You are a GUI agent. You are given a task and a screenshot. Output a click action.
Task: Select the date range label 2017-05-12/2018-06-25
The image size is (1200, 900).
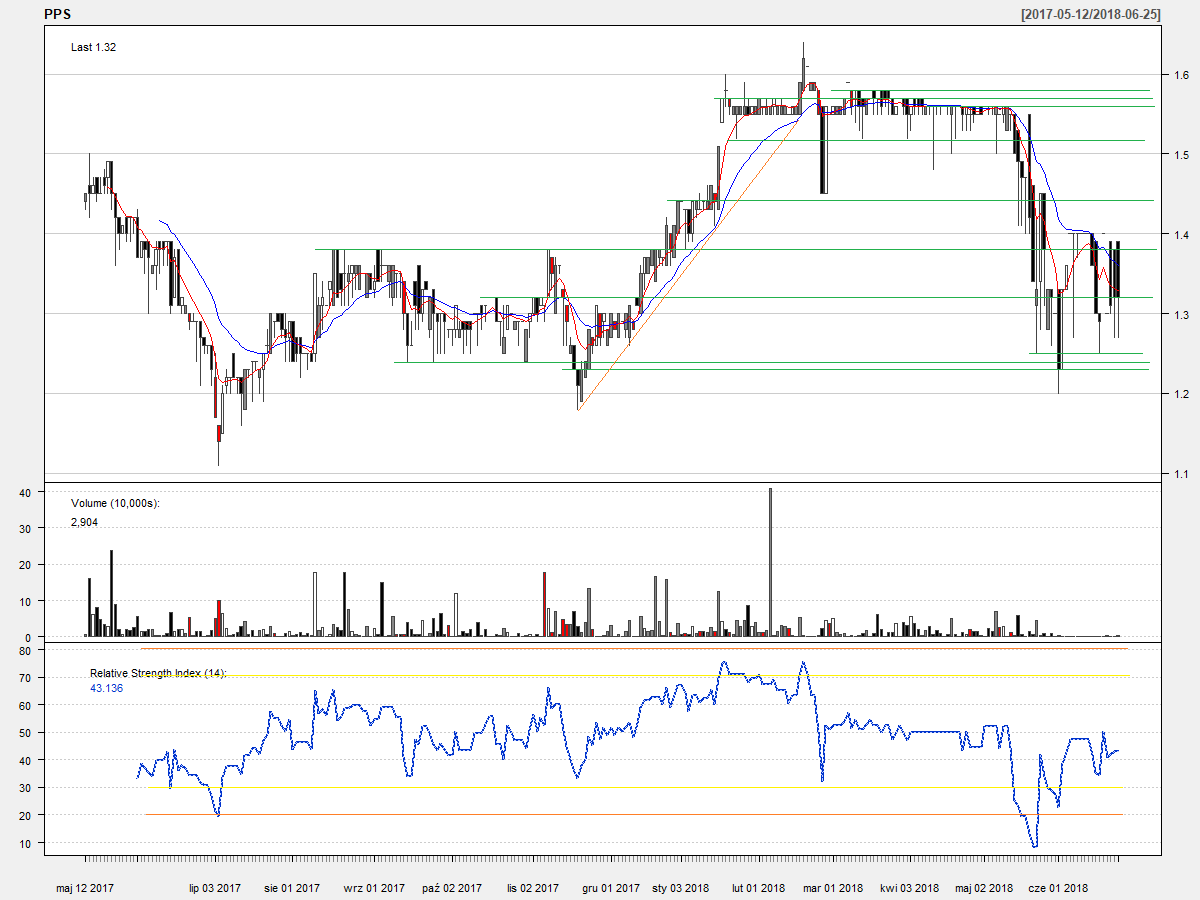[1090, 15]
